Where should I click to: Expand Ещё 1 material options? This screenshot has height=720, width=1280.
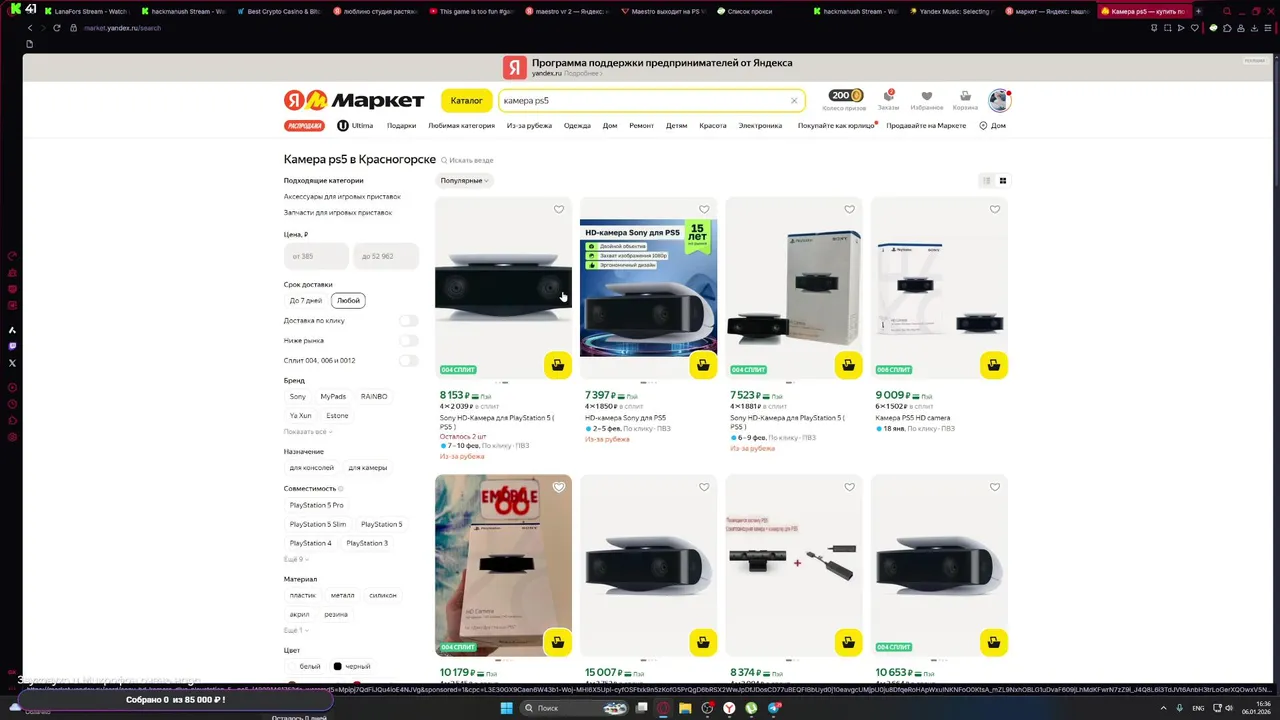click(296, 630)
